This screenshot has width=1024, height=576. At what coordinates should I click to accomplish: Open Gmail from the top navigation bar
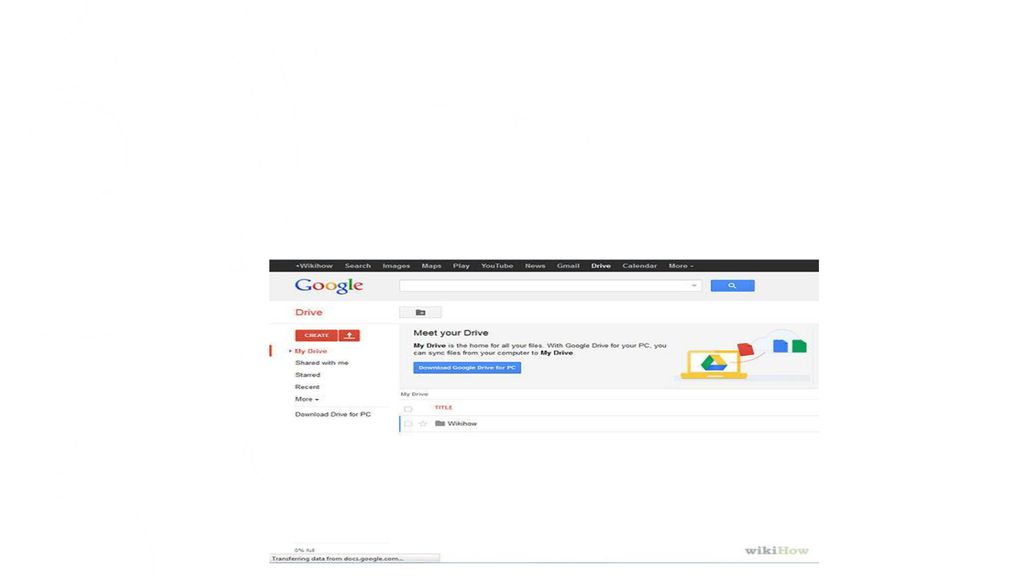coord(568,266)
